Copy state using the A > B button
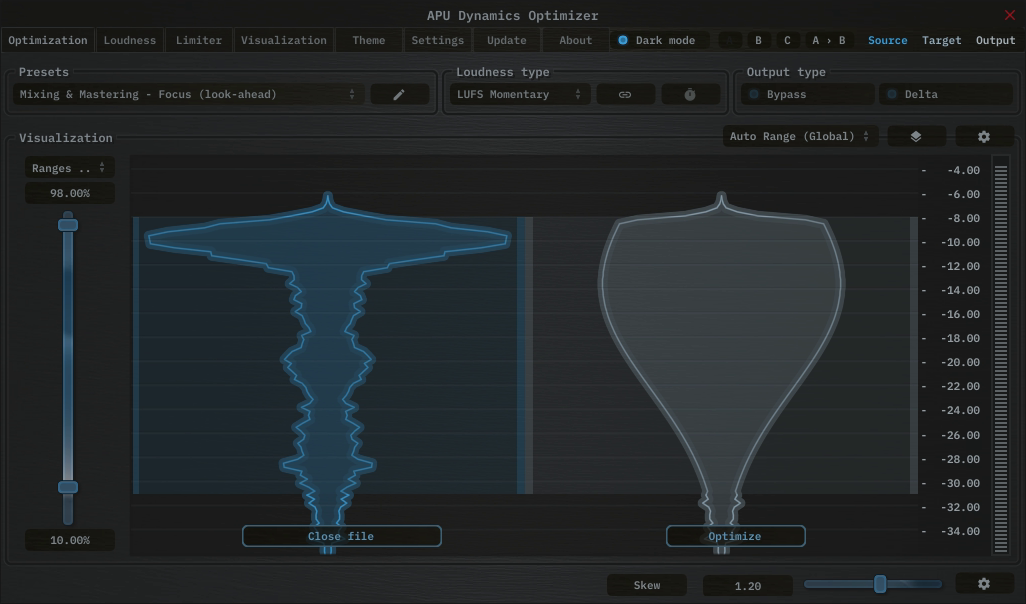Screen dimensions: 1026x604 coord(828,40)
